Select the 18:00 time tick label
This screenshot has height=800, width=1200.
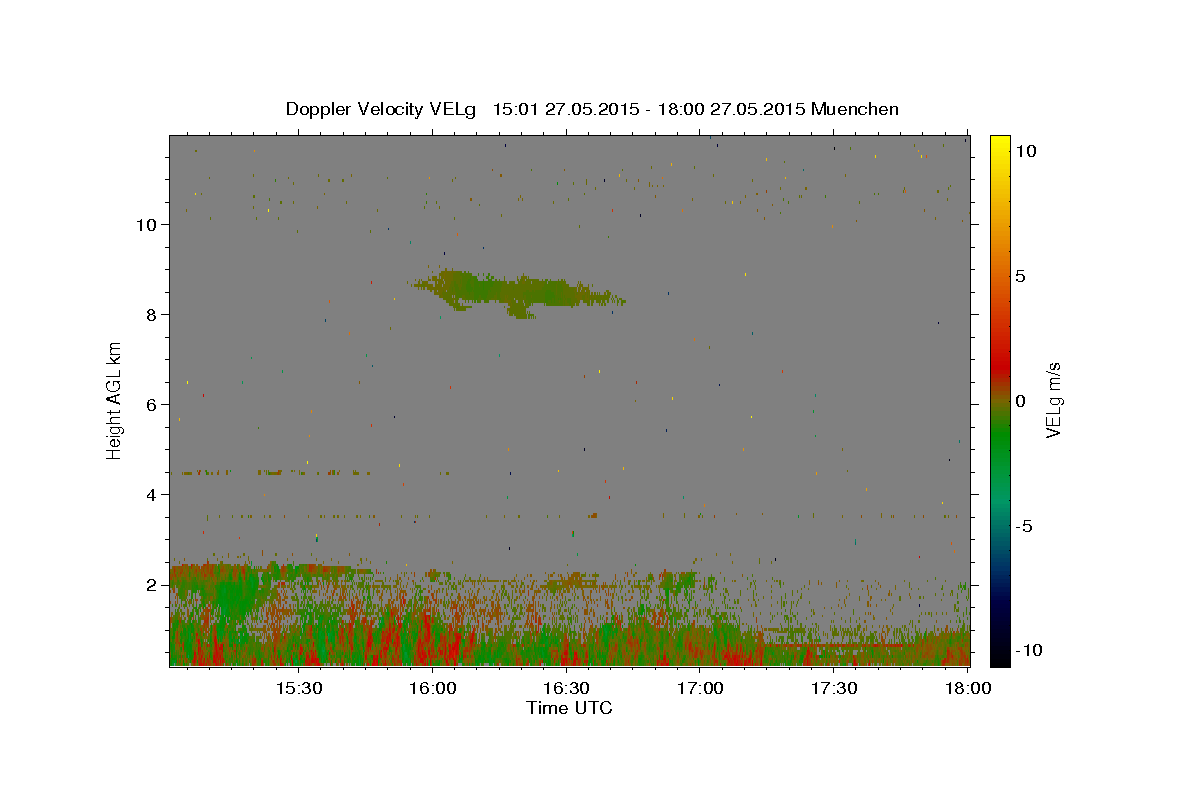968,688
